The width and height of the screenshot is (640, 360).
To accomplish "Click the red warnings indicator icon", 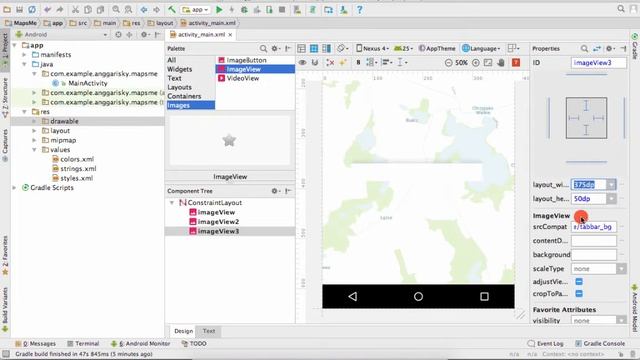I will [x=516, y=62].
